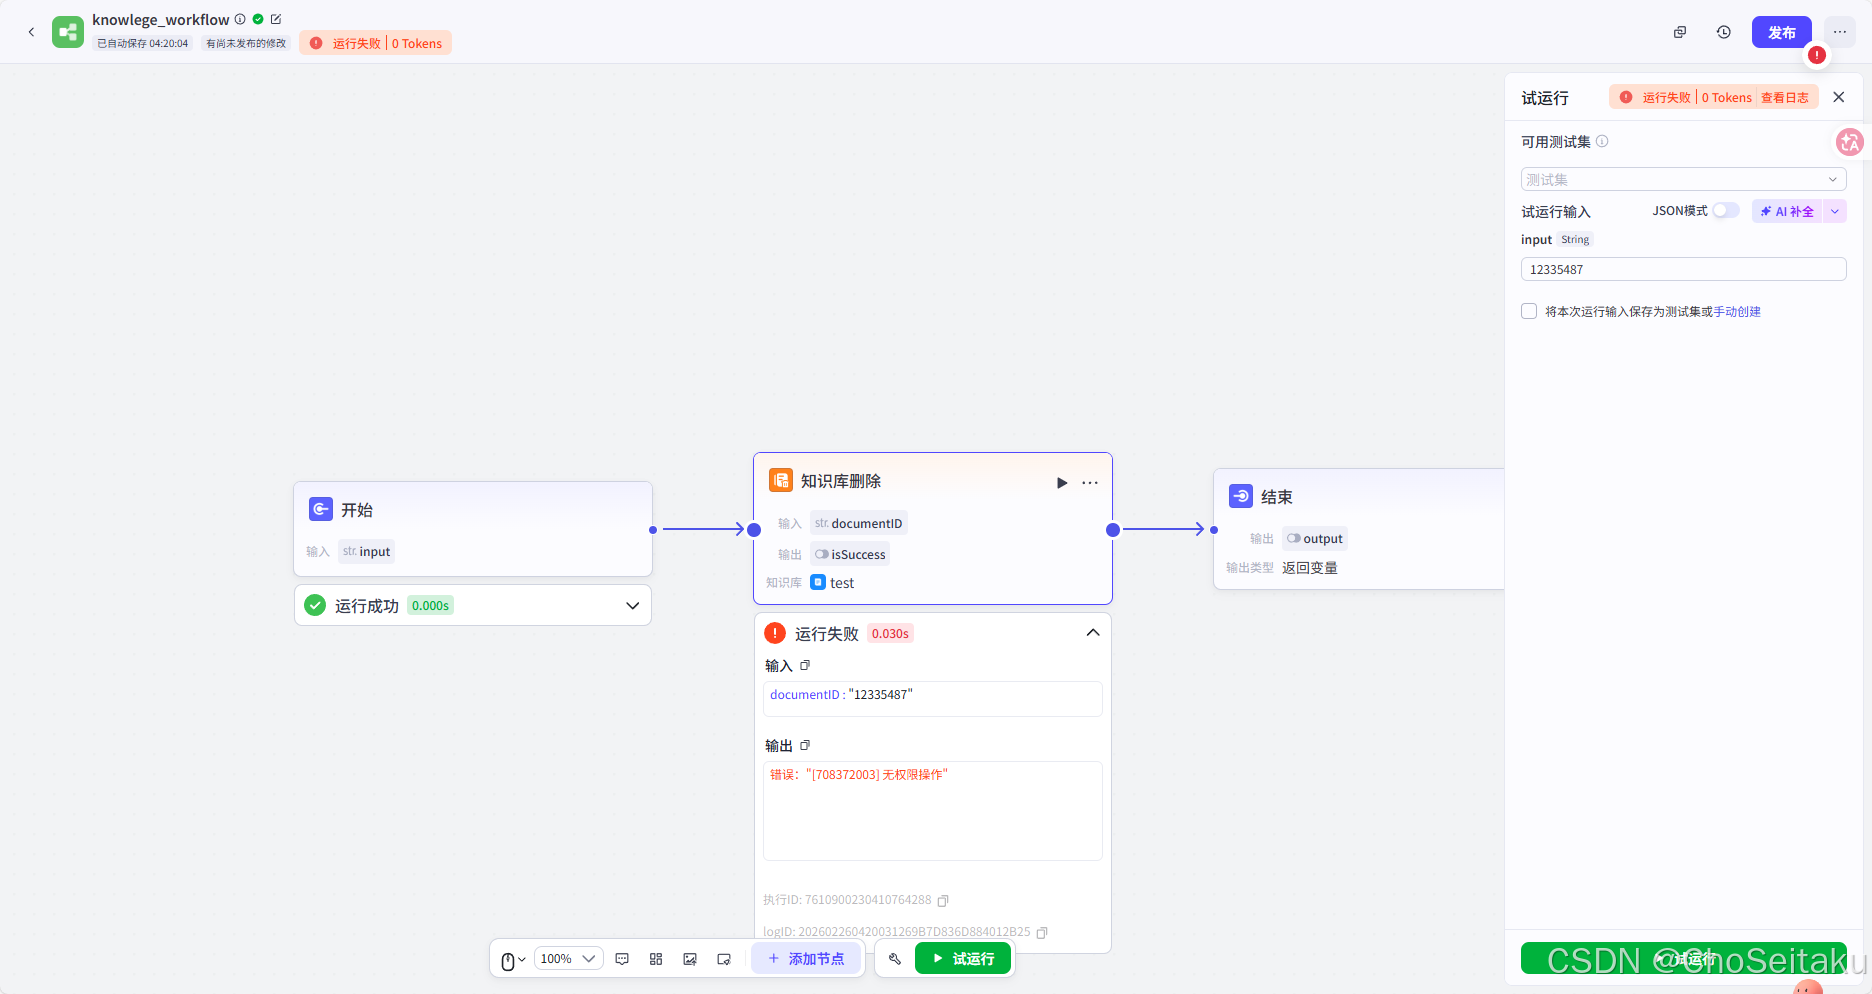Click the 运行失败 status badge in header
This screenshot has width=1872, height=994.
coord(376,43)
